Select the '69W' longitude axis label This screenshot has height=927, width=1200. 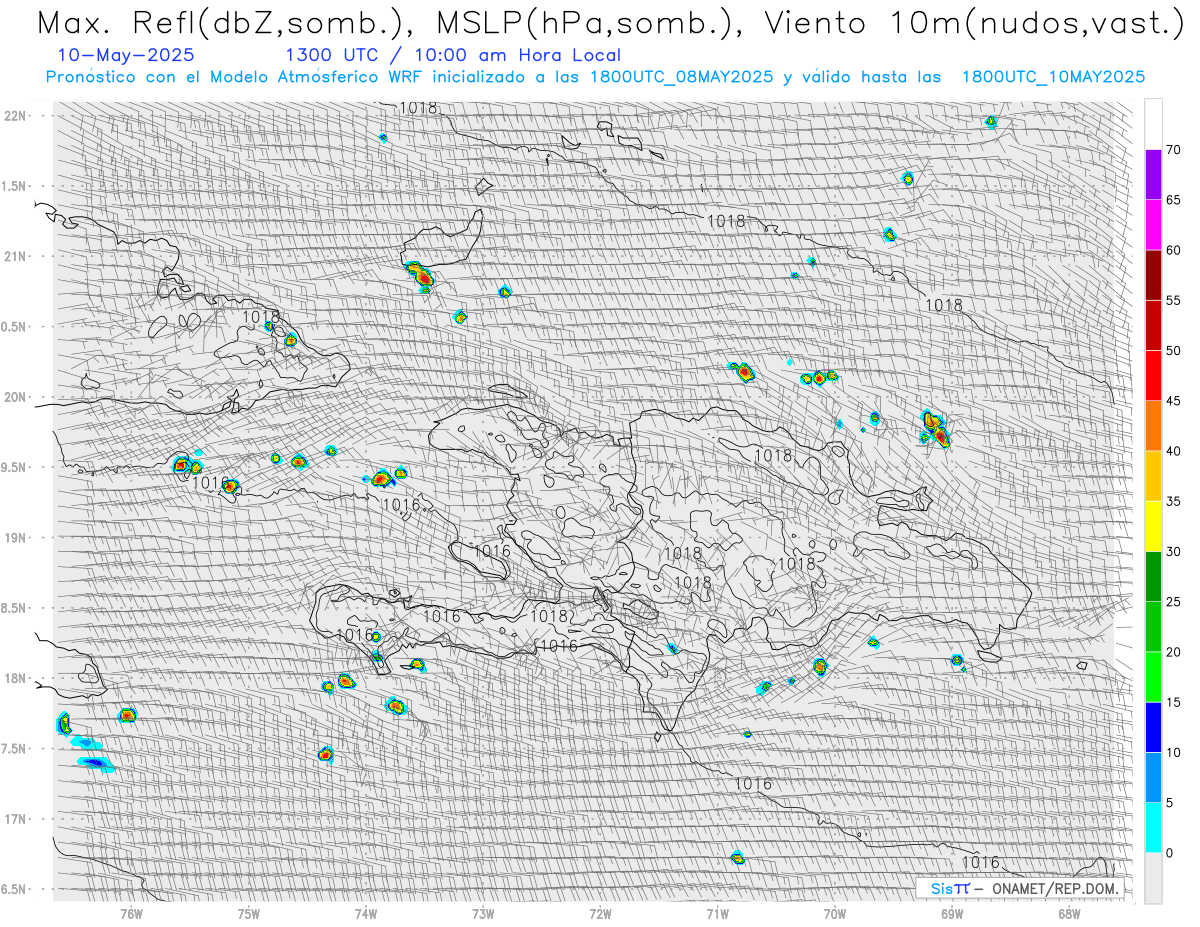click(952, 912)
